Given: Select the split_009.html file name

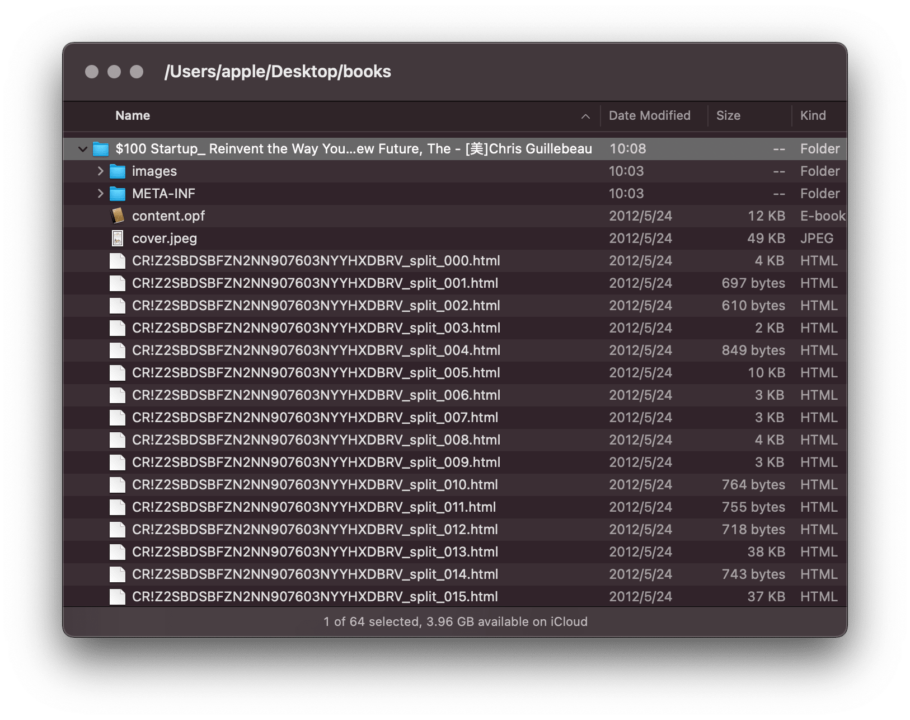Looking at the screenshot, I should pos(316,462).
